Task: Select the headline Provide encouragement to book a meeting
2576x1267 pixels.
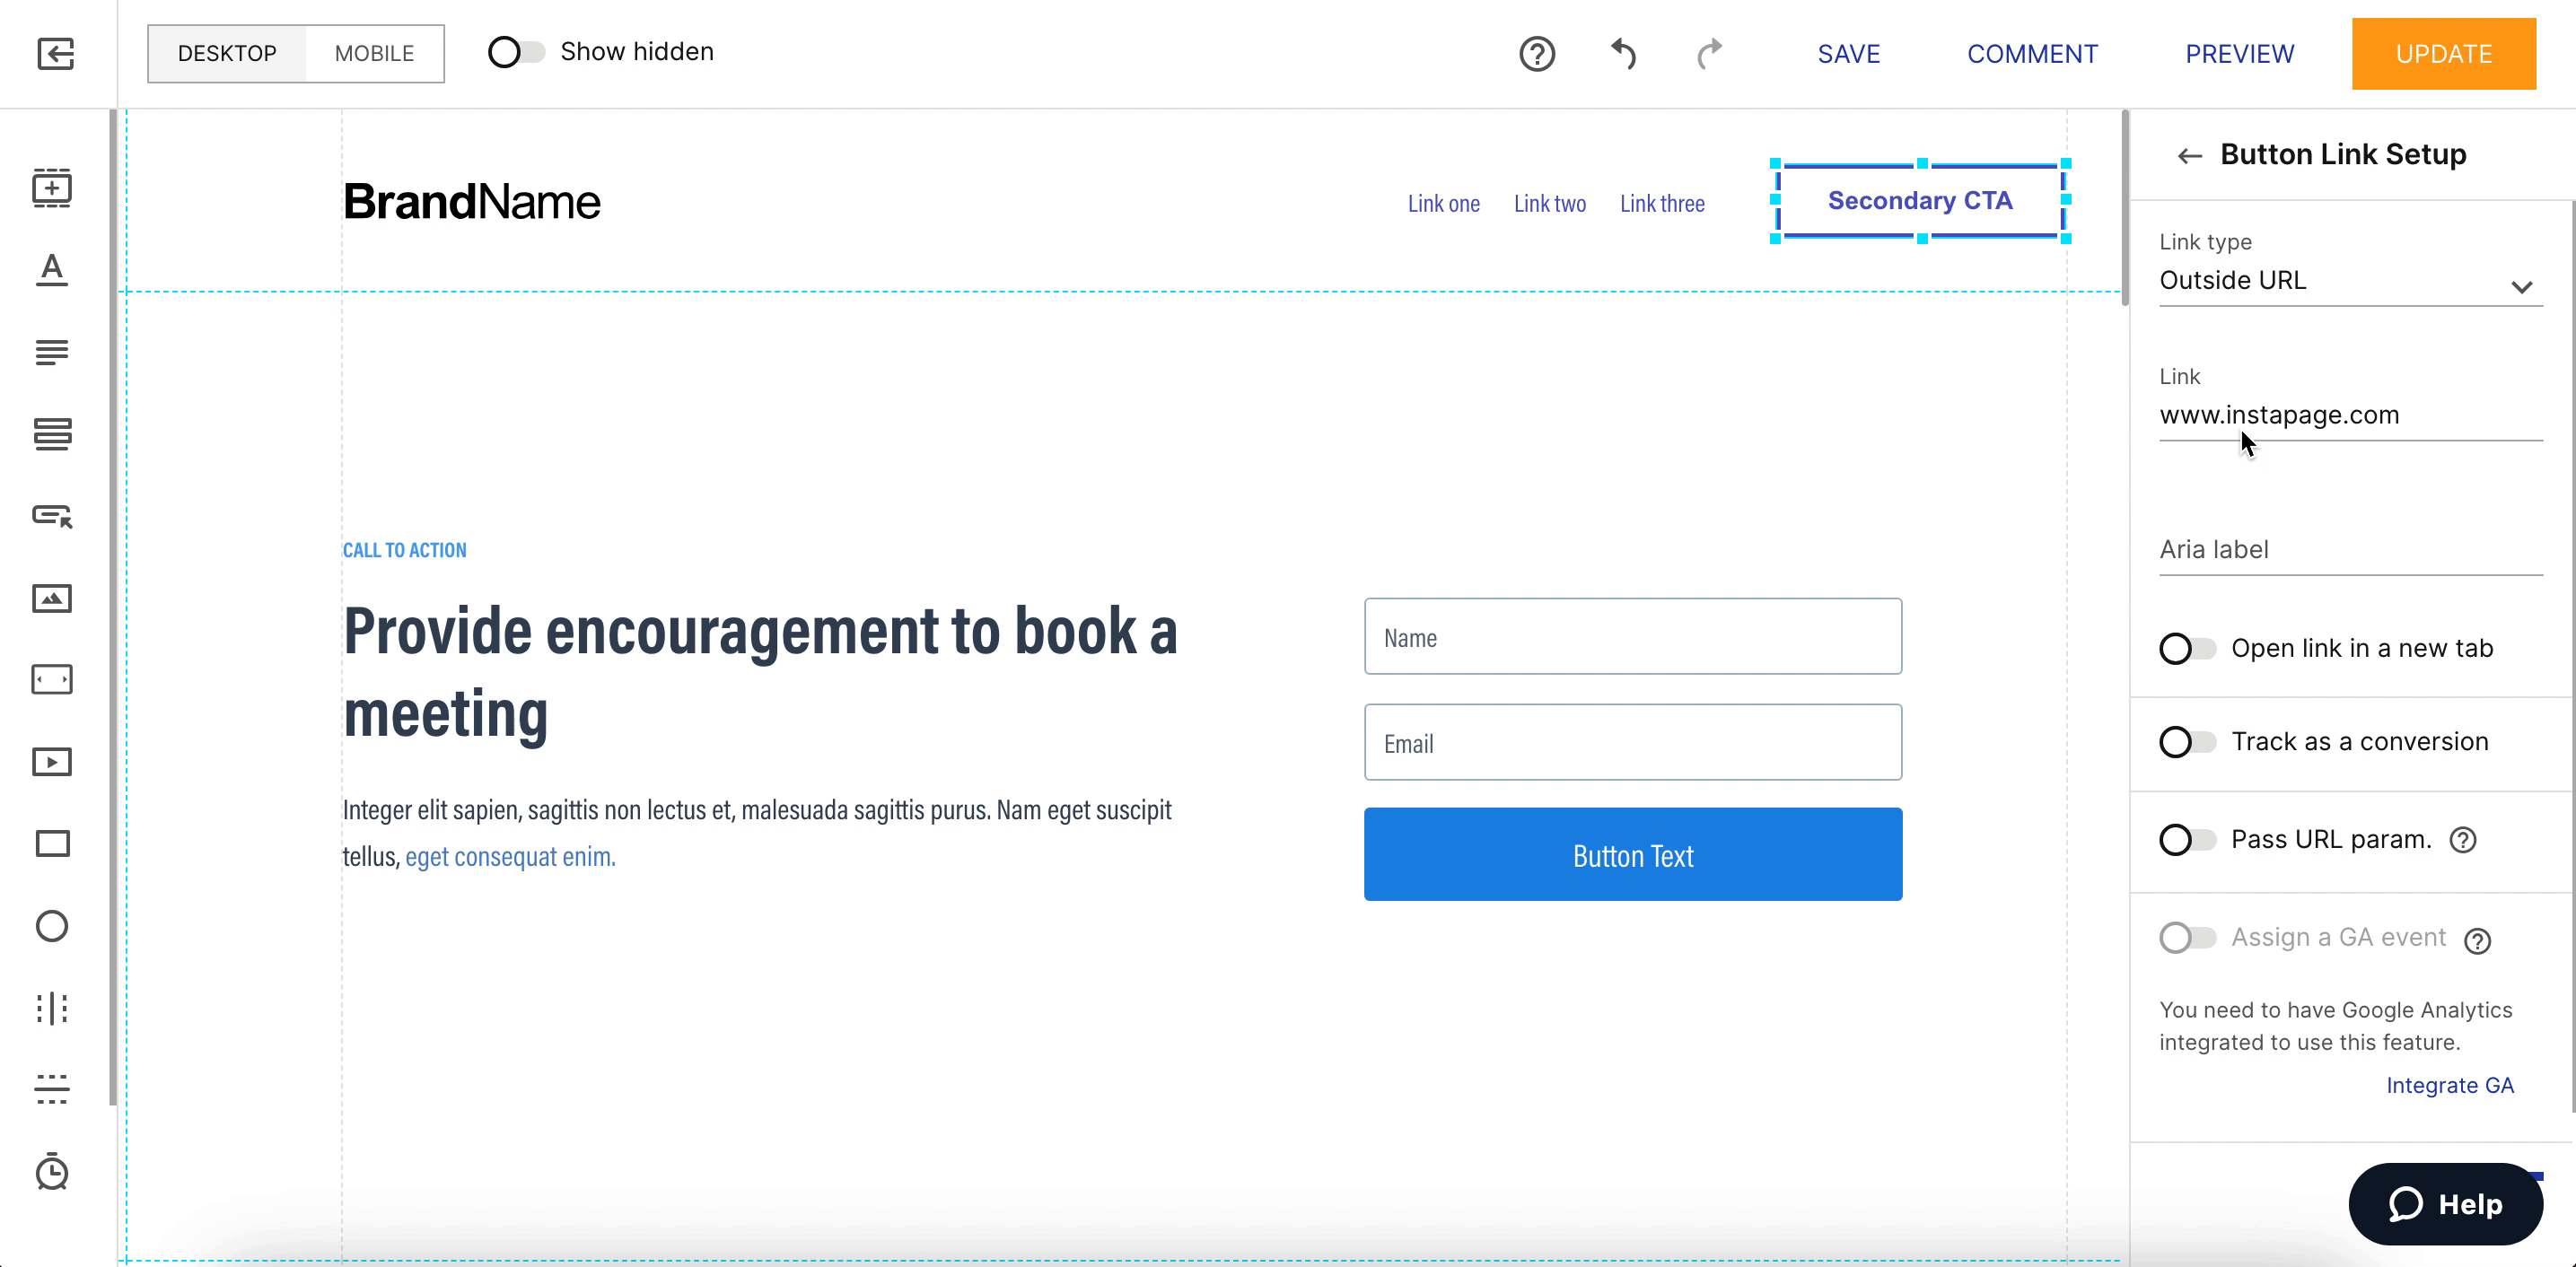Action: point(760,672)
